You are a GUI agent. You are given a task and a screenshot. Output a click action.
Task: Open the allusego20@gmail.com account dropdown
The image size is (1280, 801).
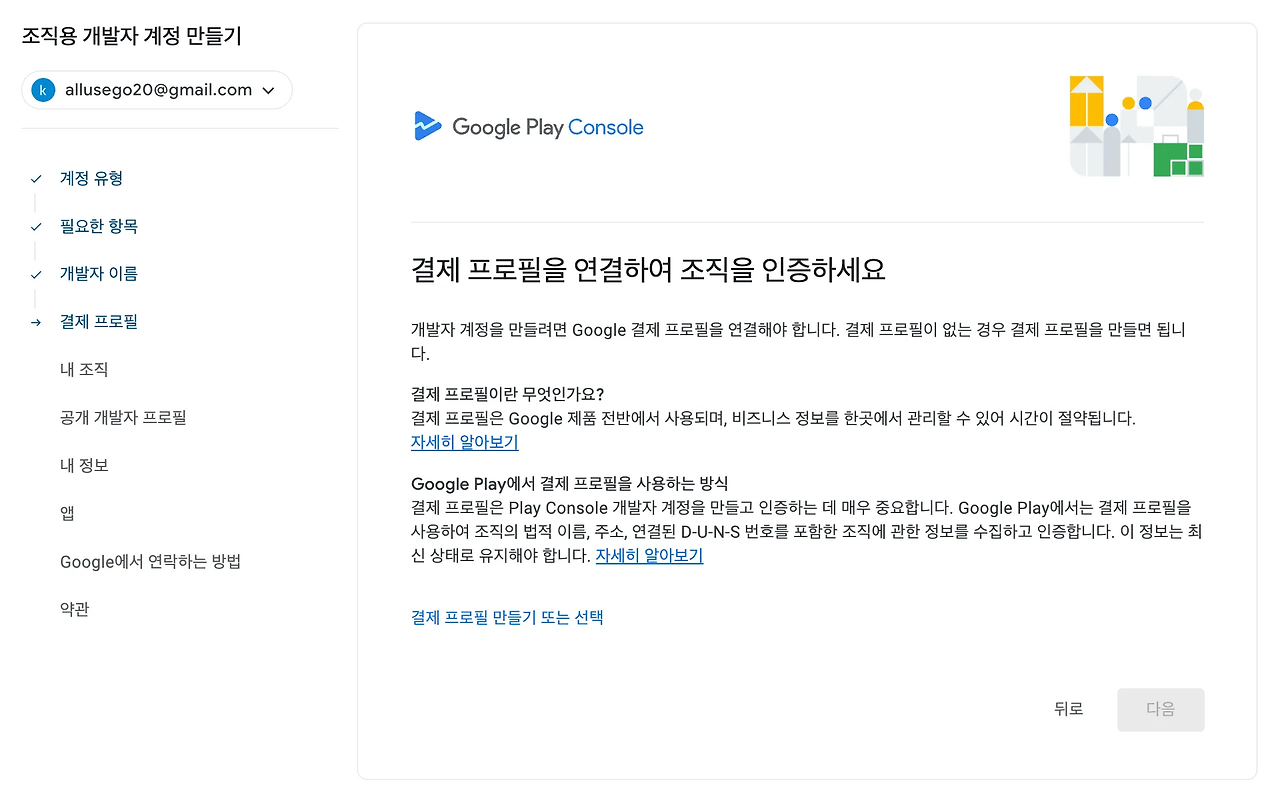157,90
